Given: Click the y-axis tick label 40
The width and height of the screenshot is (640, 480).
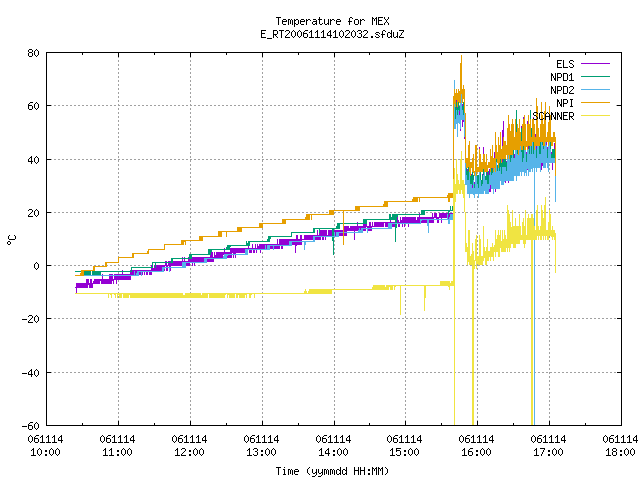Looking at the screenshot, I should click(x=33, y=160).
